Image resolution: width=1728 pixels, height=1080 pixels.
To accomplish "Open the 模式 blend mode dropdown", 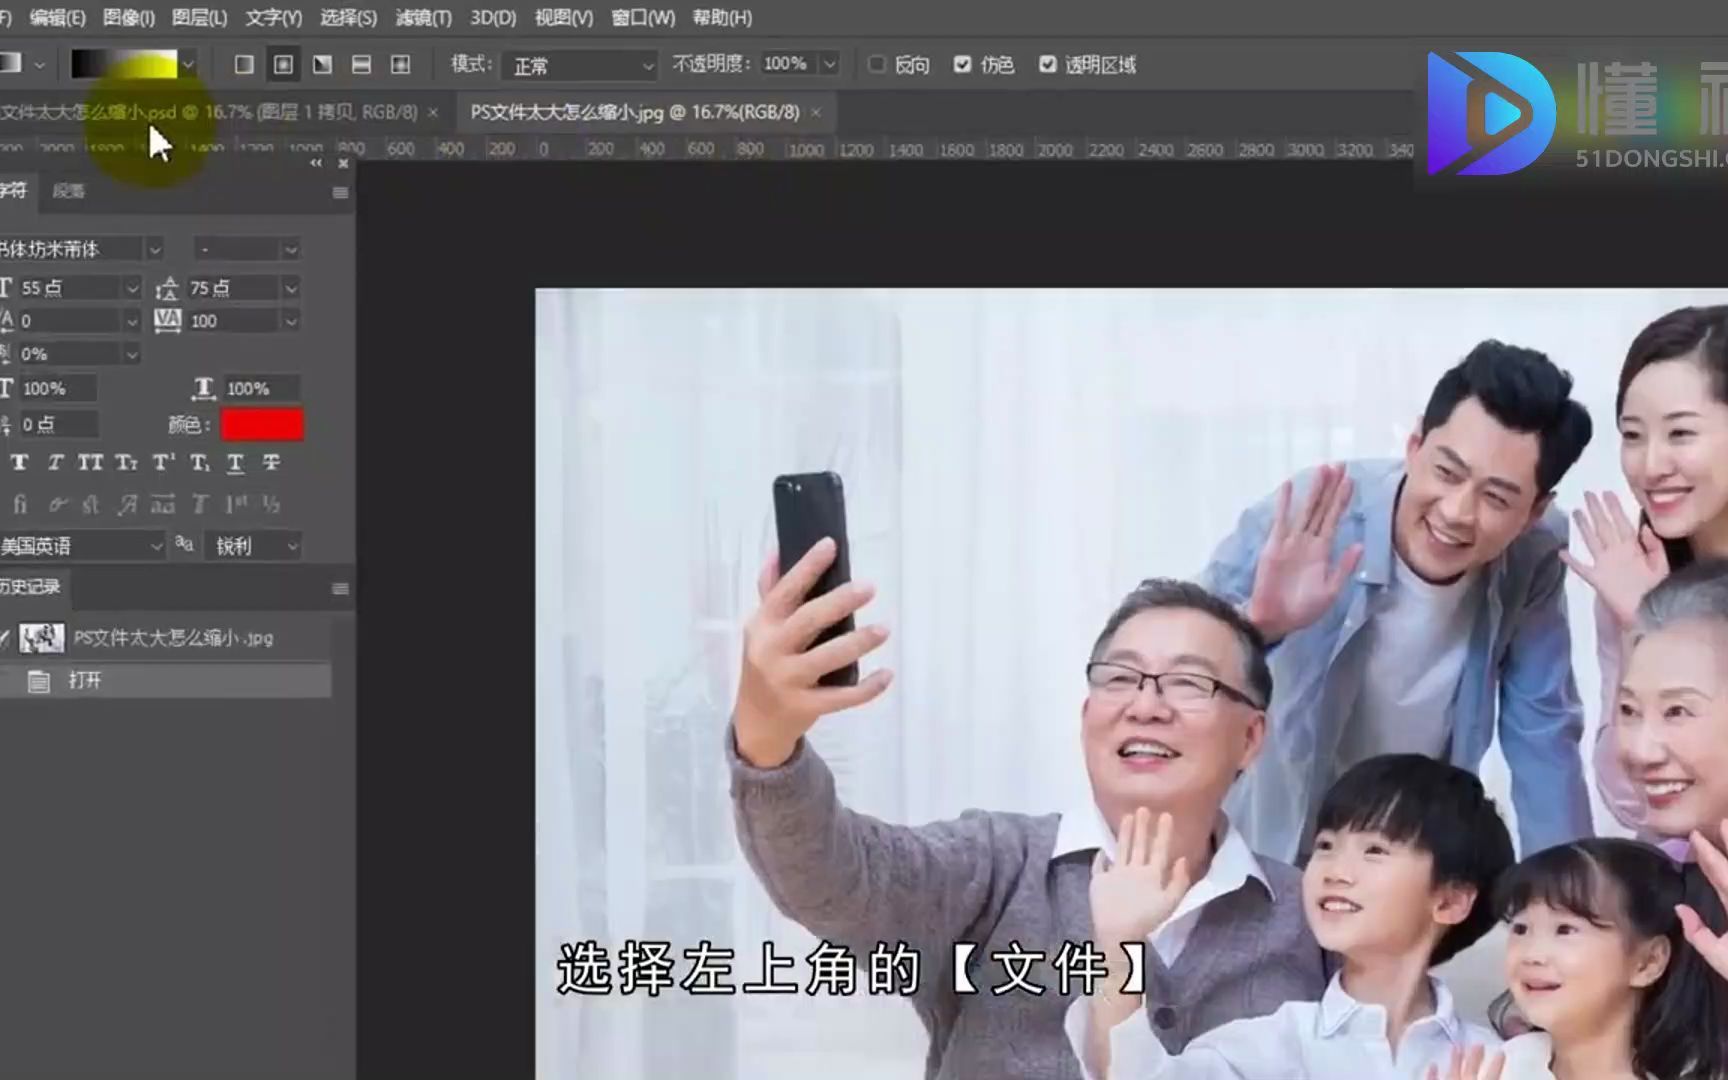I will [x=578, y=64].
